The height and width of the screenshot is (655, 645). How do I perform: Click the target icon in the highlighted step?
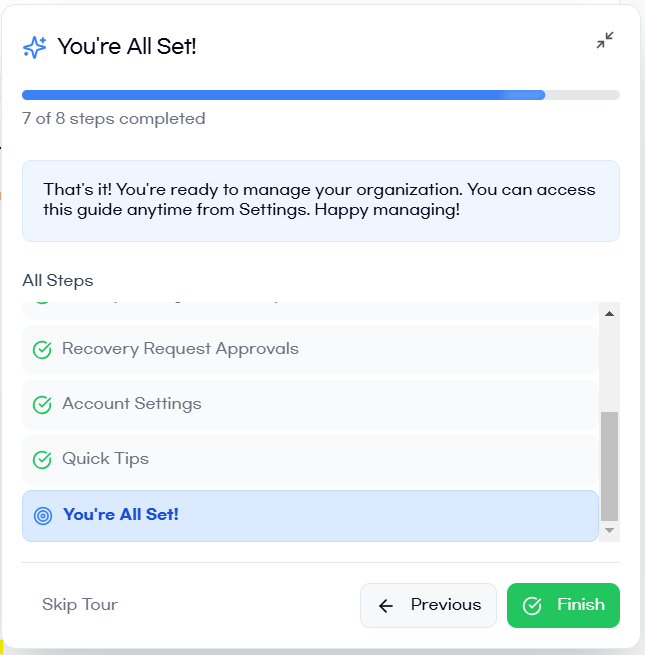[x=42, y=516]
